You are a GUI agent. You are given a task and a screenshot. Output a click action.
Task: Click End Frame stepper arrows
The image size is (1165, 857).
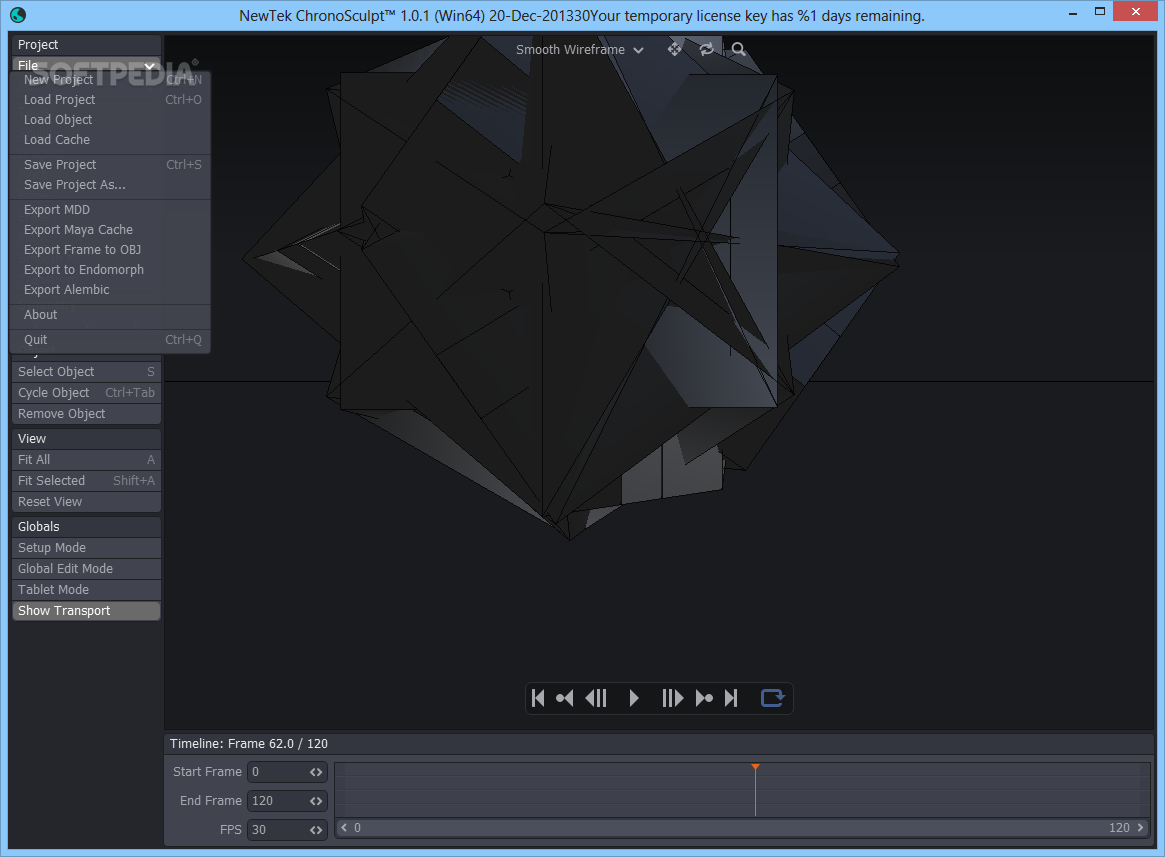(317, 801)
